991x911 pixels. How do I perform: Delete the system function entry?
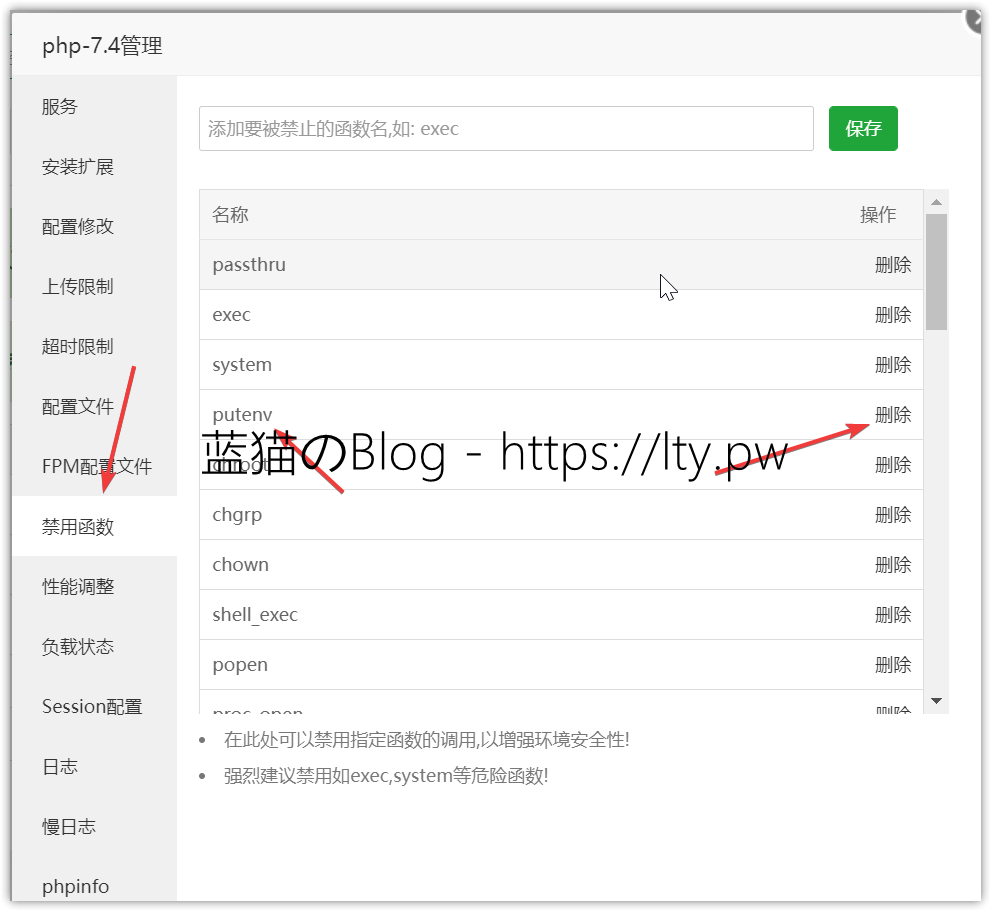click(x=893, y=365)
